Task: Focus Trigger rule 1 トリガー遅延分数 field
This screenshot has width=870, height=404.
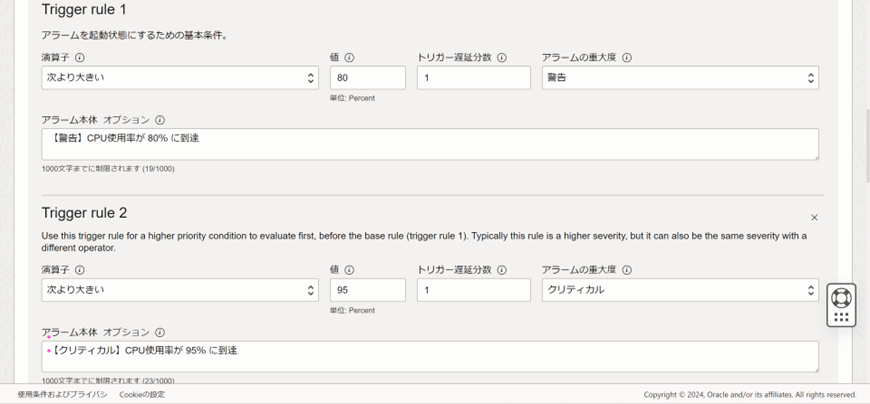Action: pos(473,78)
